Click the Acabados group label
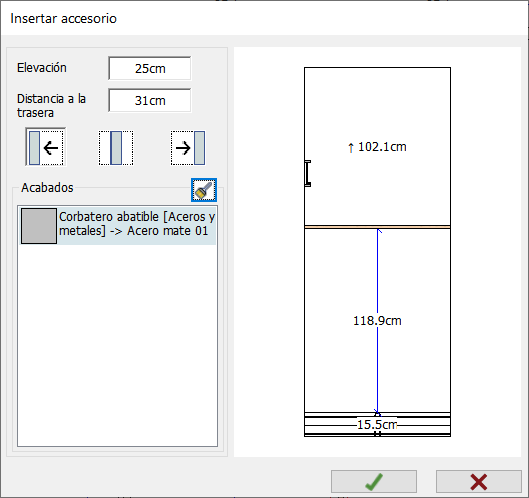 tap(47, 188)
